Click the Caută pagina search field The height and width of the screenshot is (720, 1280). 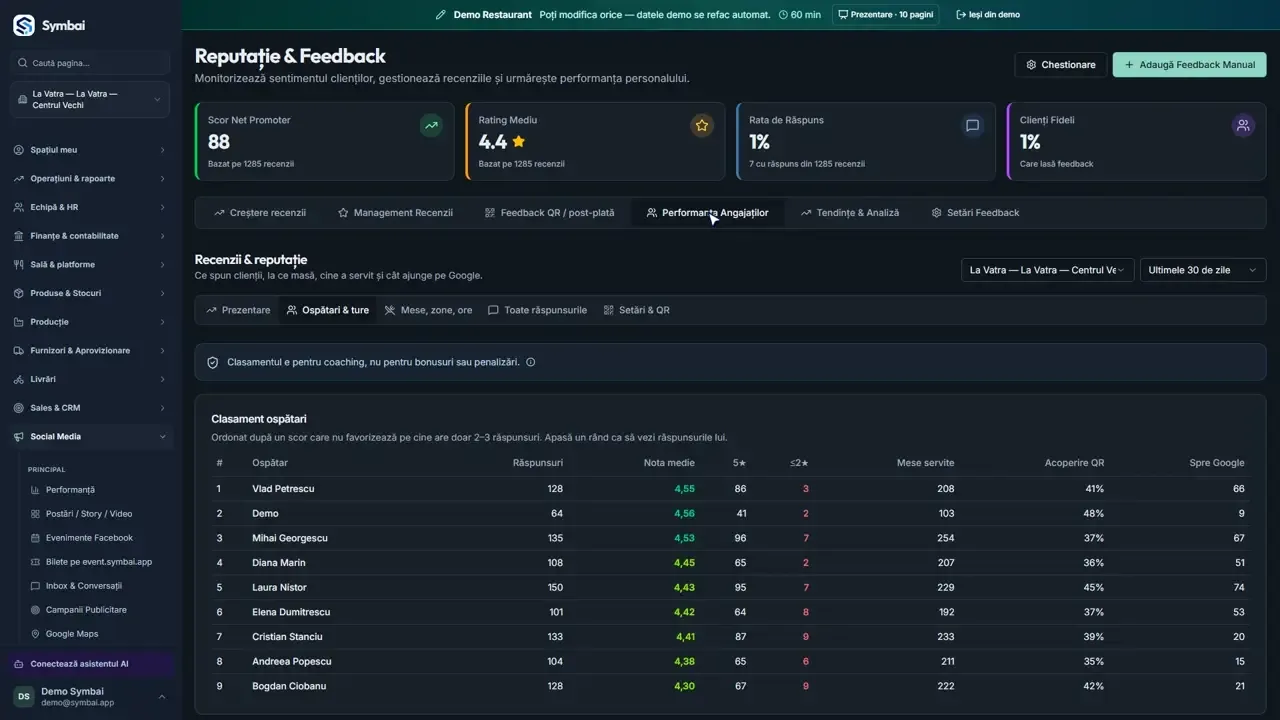(90, 63)
